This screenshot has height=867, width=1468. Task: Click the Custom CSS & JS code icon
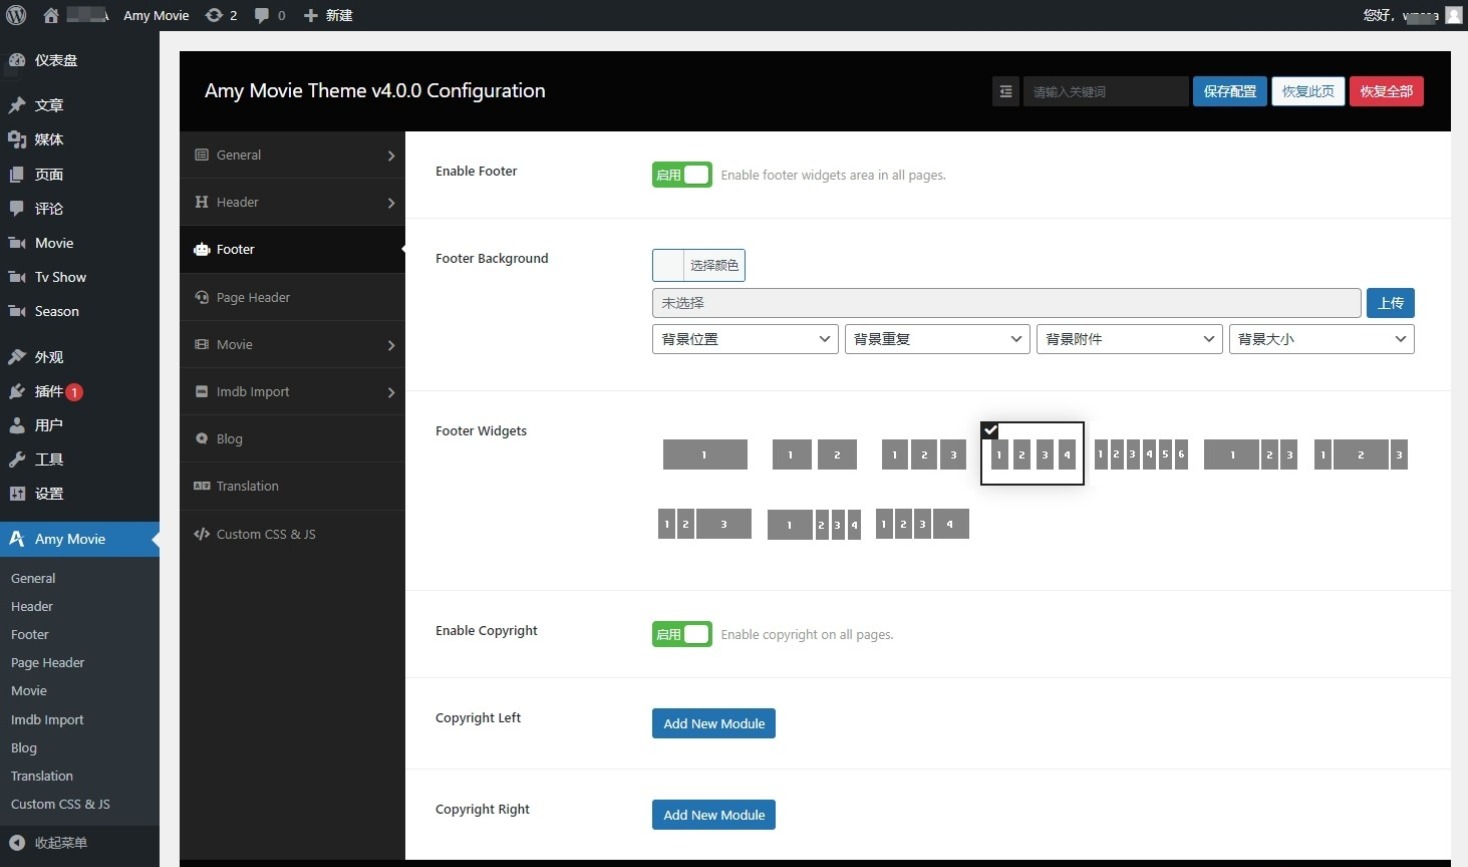coord(202,534)
